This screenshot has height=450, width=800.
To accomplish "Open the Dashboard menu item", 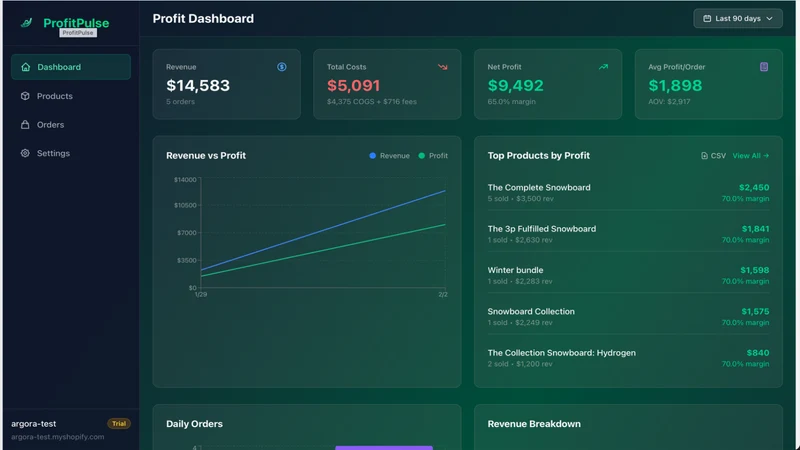I will click(x=71, y=67).
